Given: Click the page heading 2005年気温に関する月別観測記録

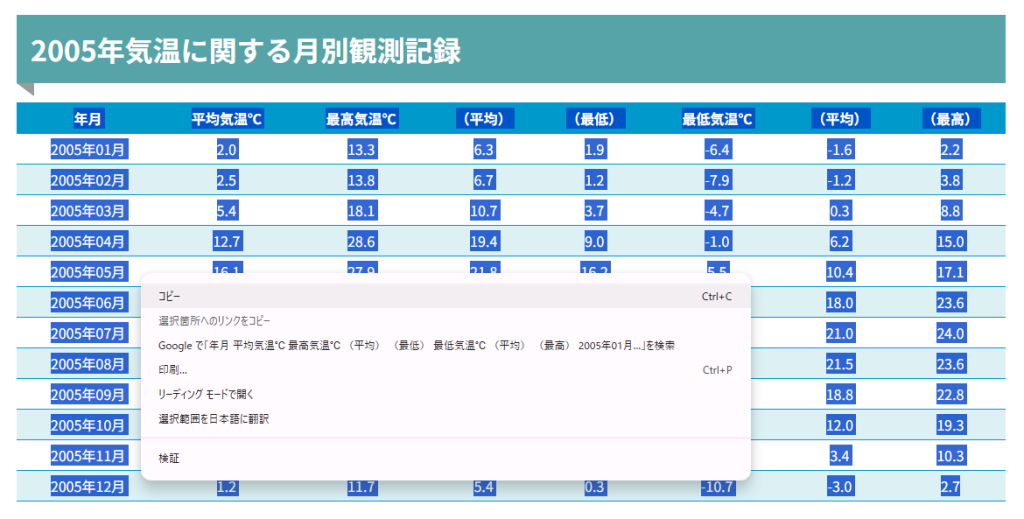Looking at the screenshot, I should tap(246, 51).
